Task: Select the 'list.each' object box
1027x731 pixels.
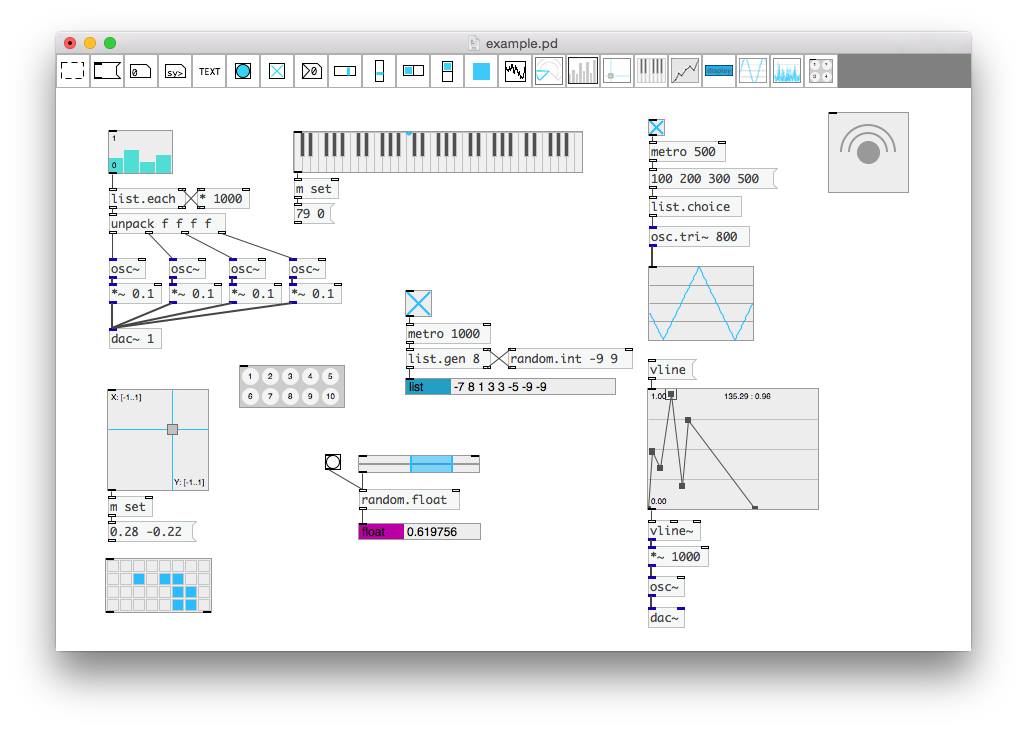Action: pos(147,198)
